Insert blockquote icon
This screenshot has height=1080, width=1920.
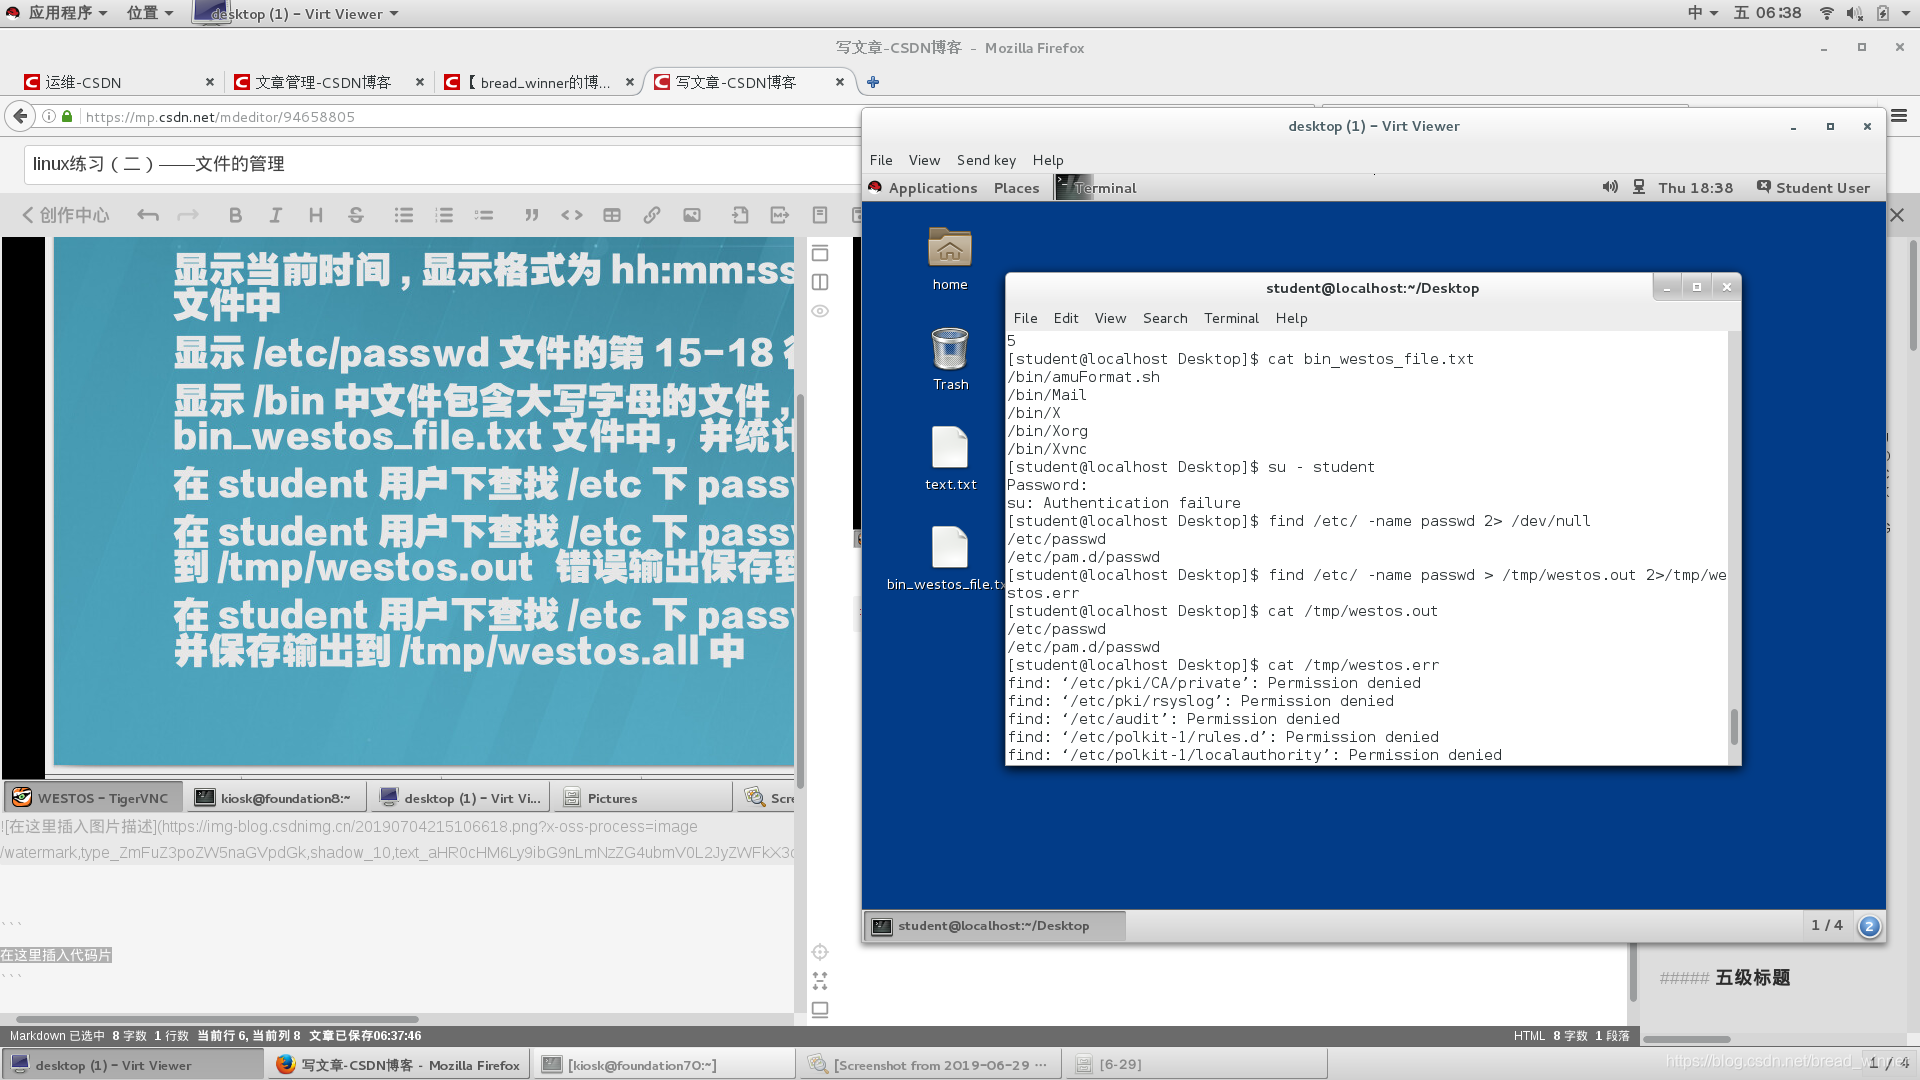(532, 215)
